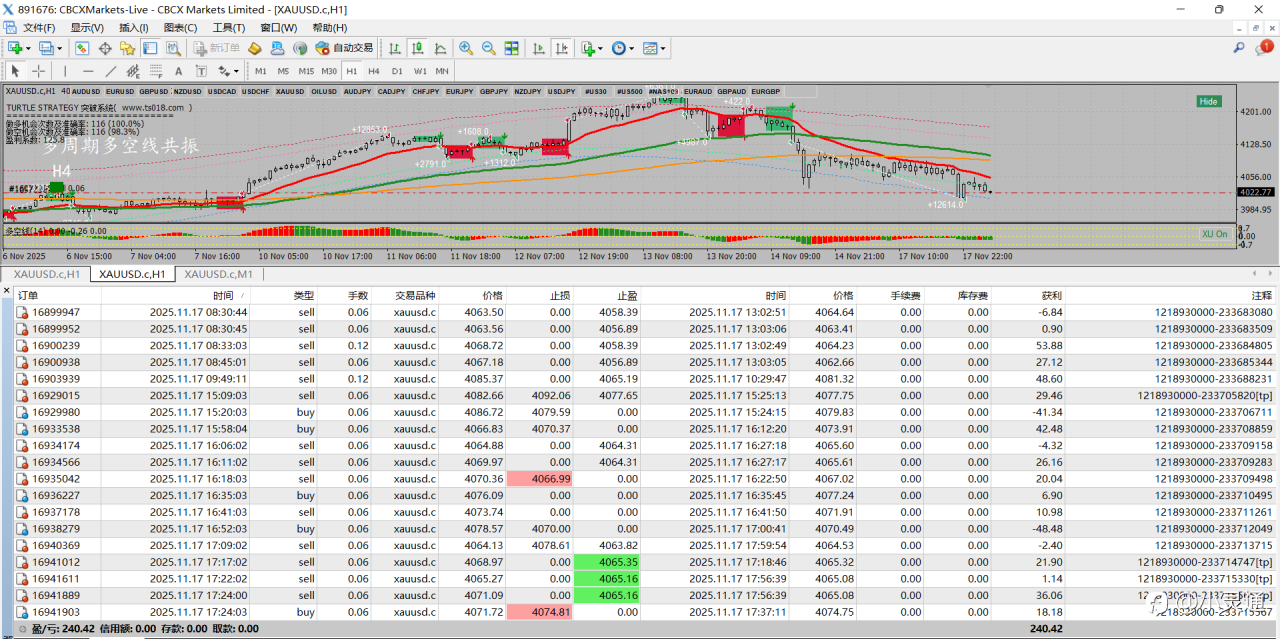Switch to candlestick chart mode
Screen dimensions: 1280x639
pyautogui.click(x=418, y=48)
